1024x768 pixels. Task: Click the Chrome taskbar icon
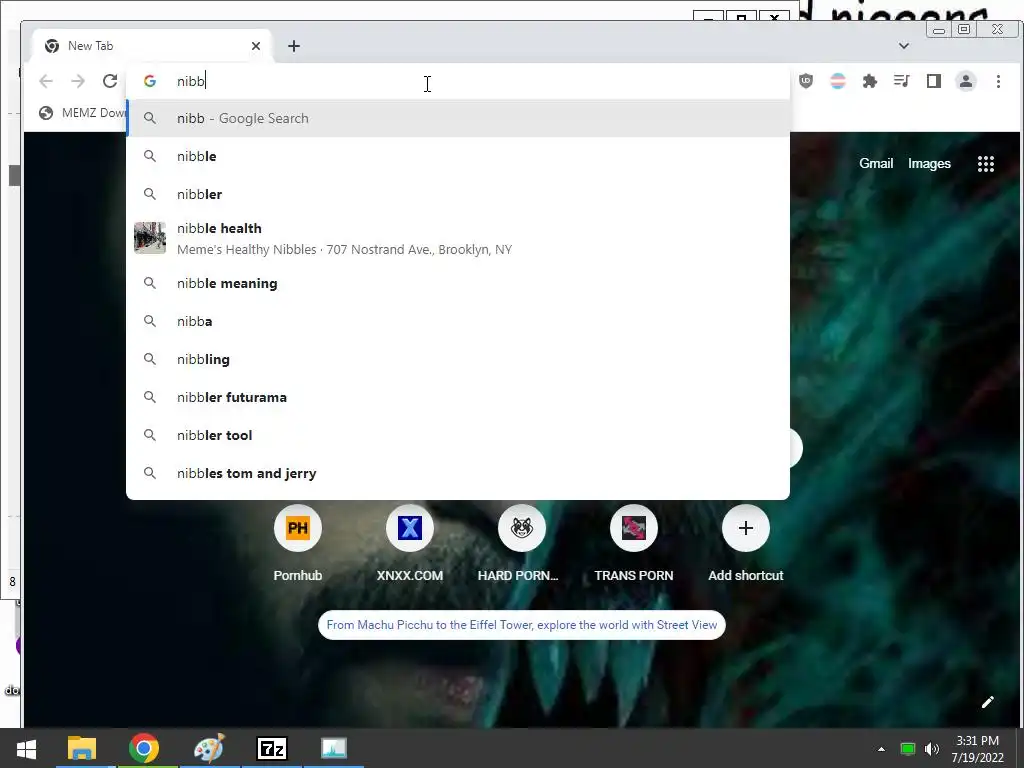tap(144, 748)
